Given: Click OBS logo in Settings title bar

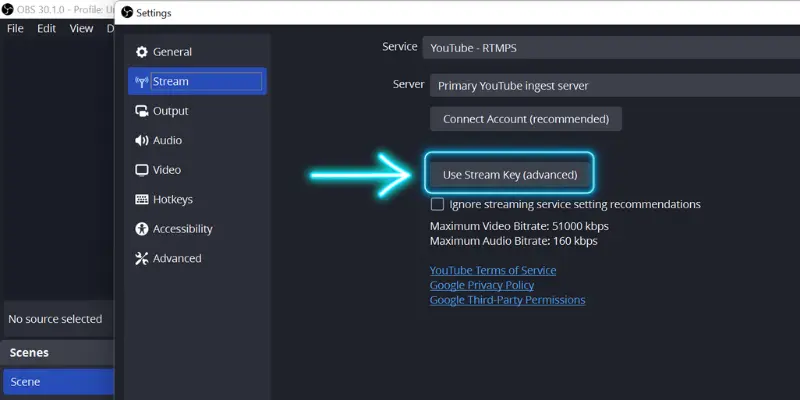Looking at the screenshot, I should point(127,13).
